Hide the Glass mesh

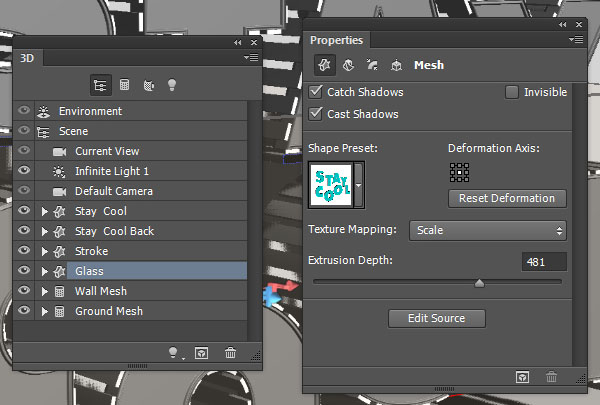click(24, 270)
